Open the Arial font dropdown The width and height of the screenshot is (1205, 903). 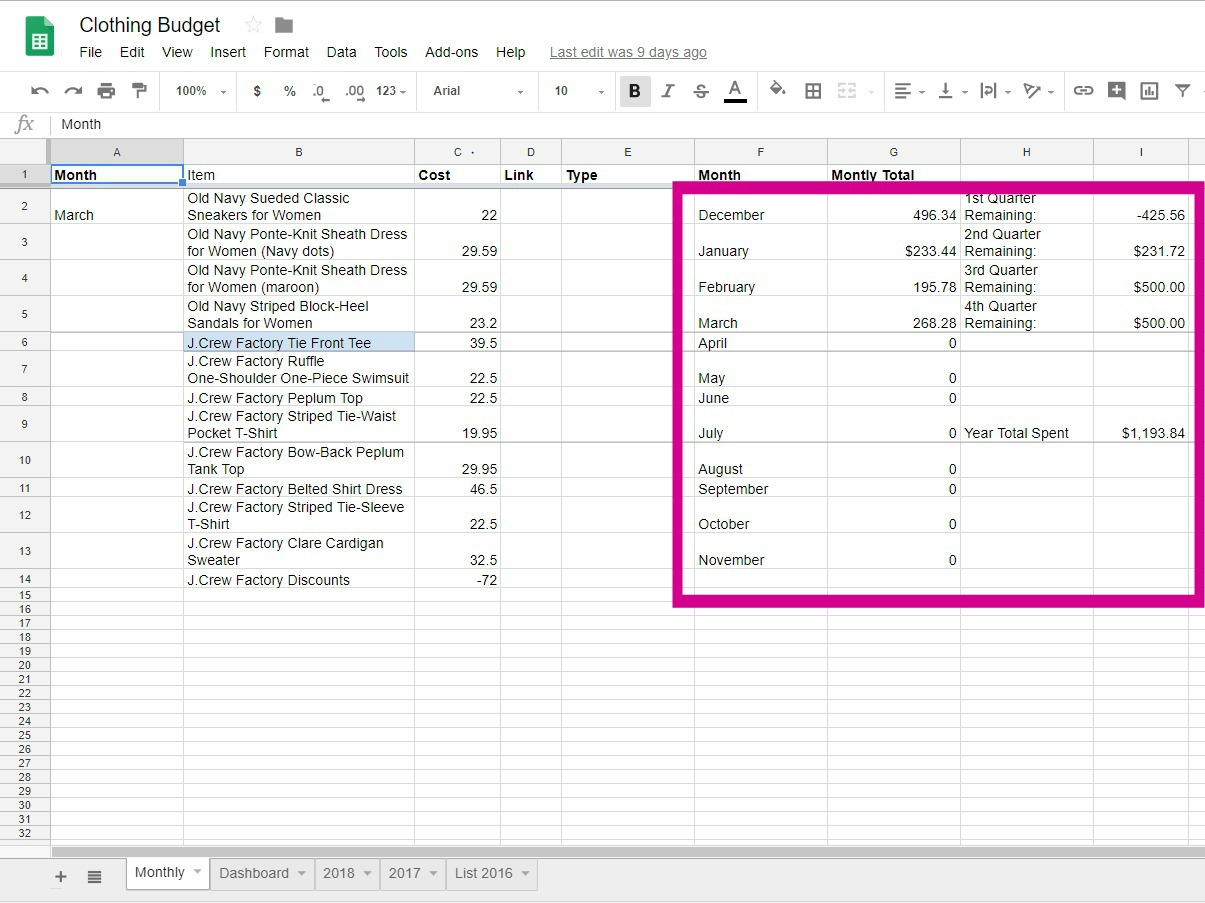point(478,91)
